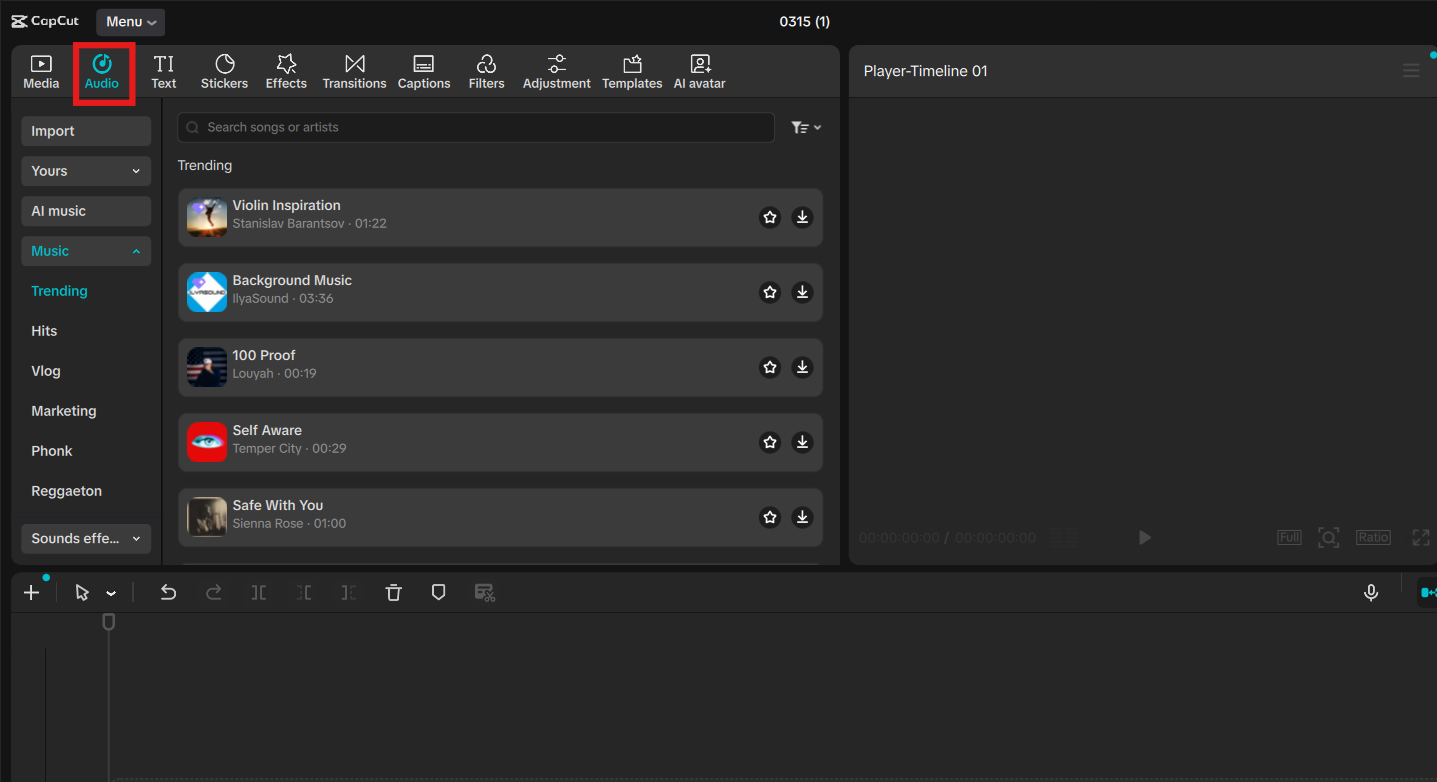The image size is (1437, 782).
Task: Click the Safe With You thumbnail
Action: 207,517
